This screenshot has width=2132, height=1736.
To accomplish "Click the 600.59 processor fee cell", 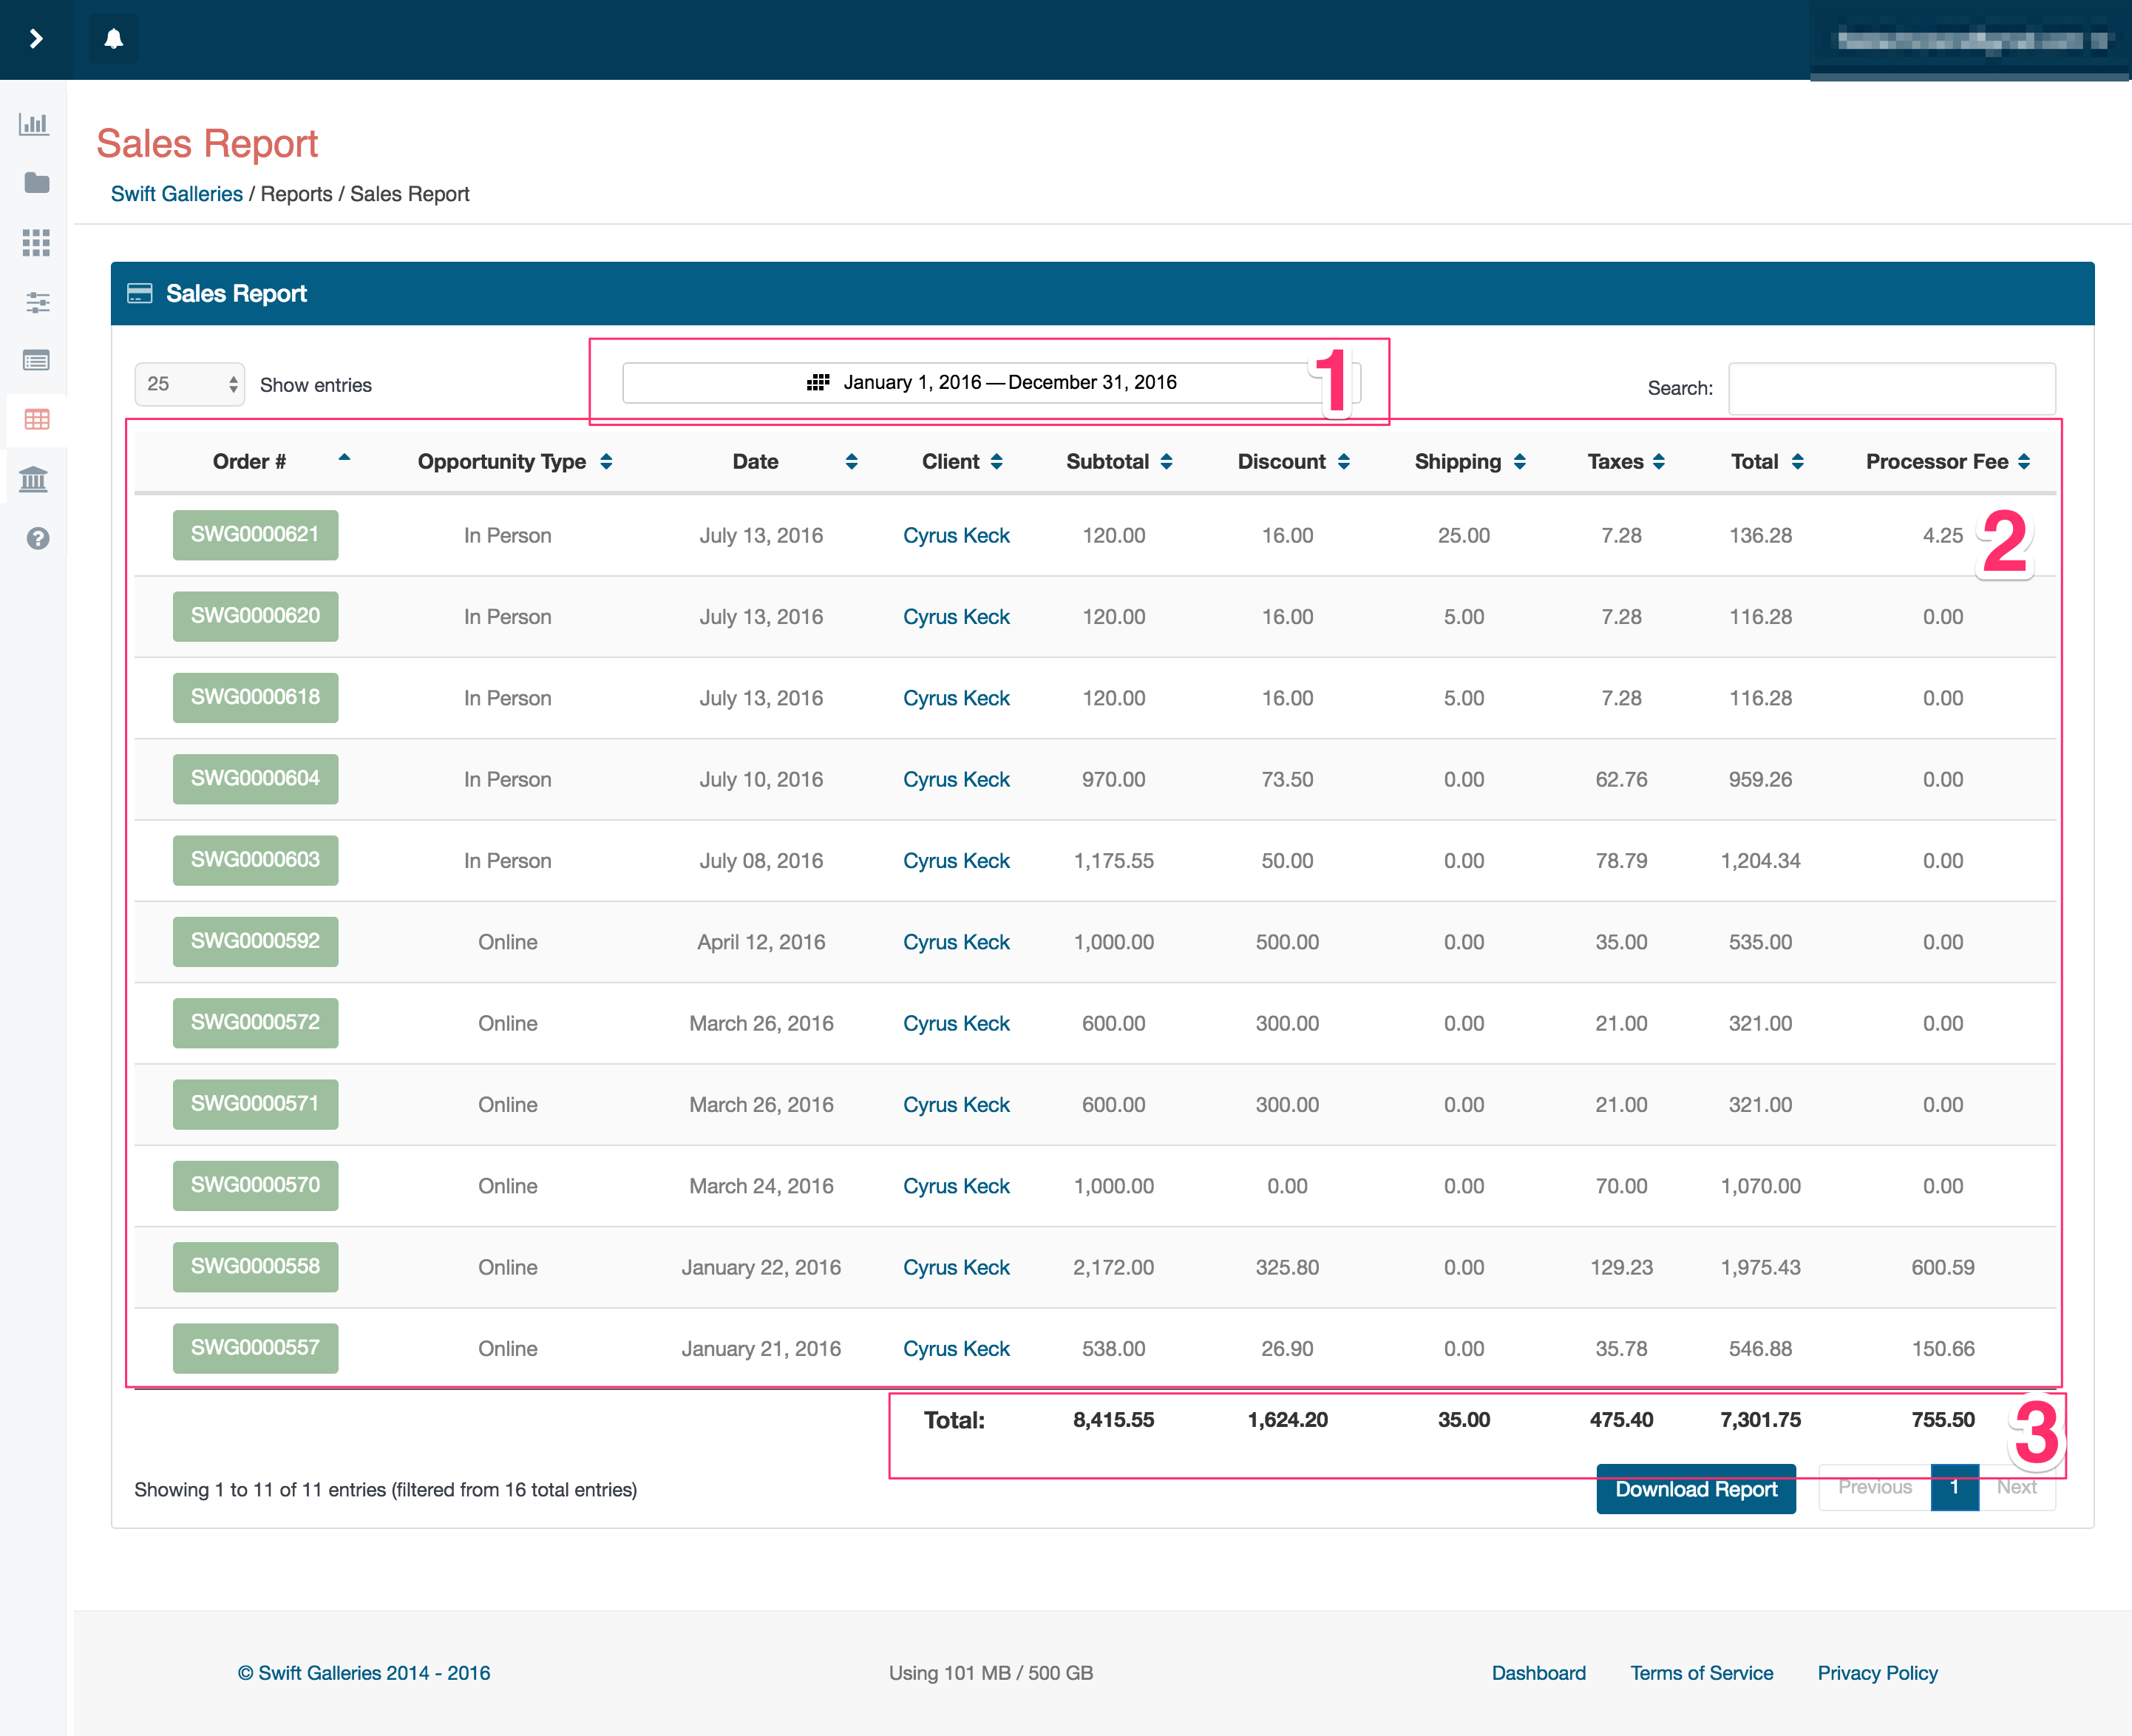I will (x=1942, y=1267).
